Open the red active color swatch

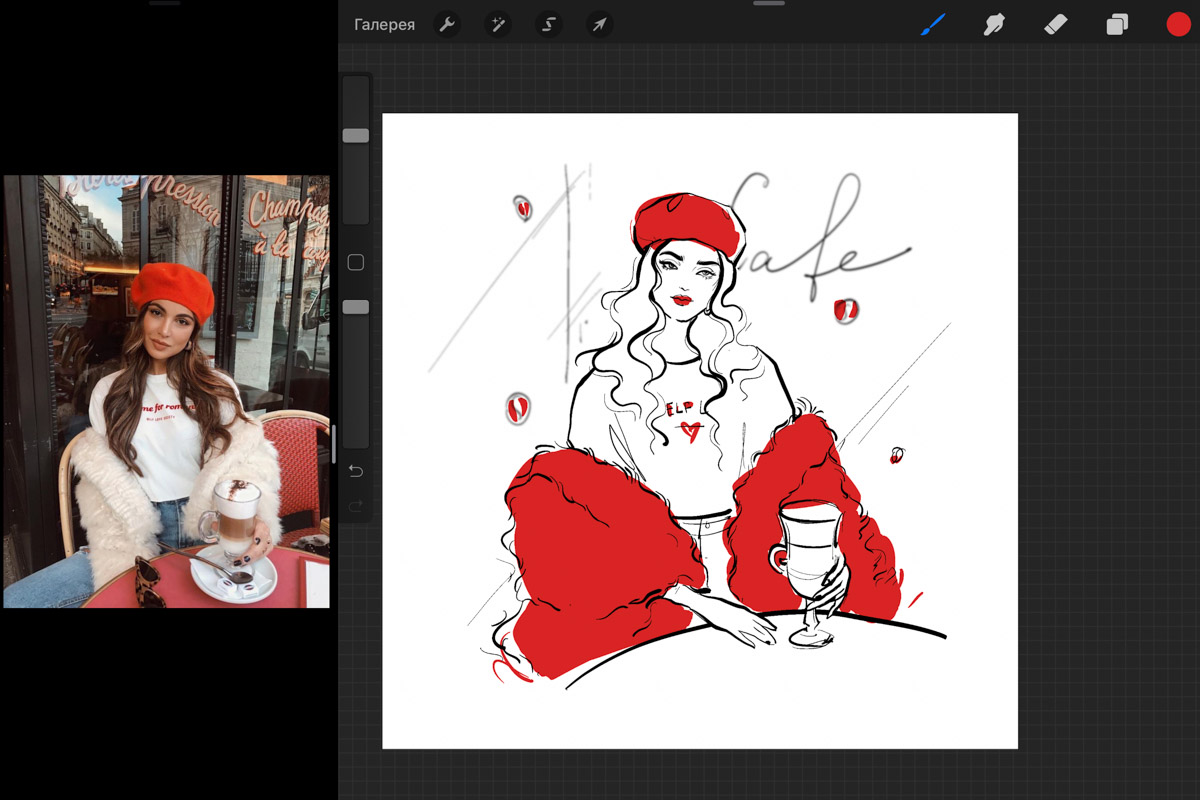pos(1178,25)
